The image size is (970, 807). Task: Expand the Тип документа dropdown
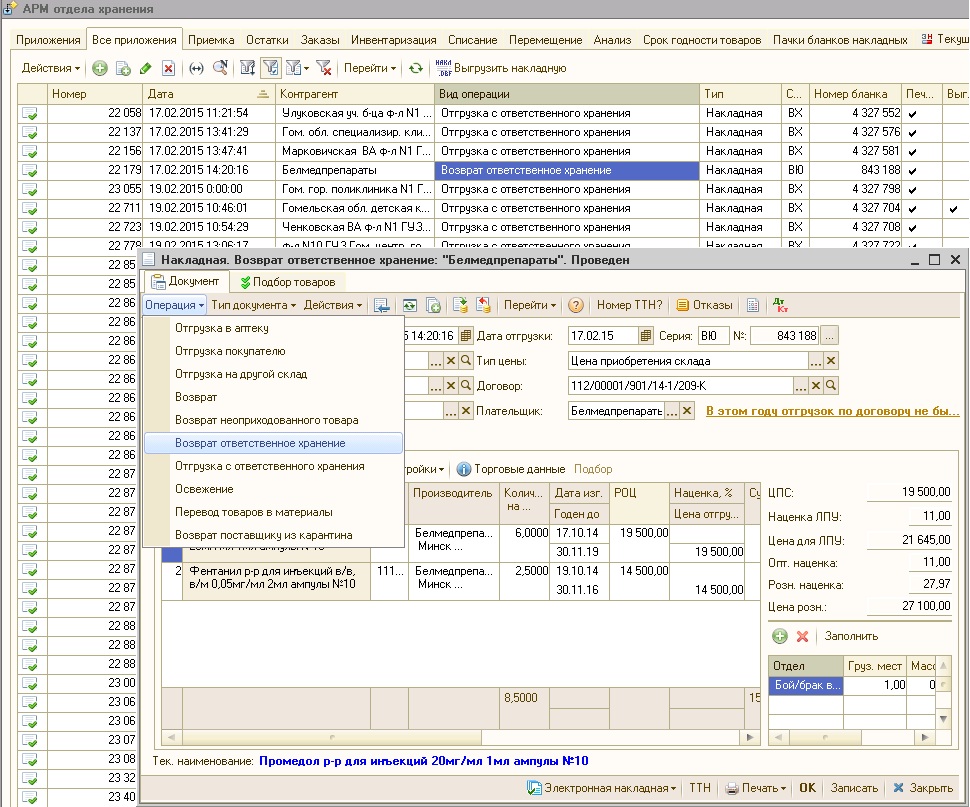coord(253,305)
